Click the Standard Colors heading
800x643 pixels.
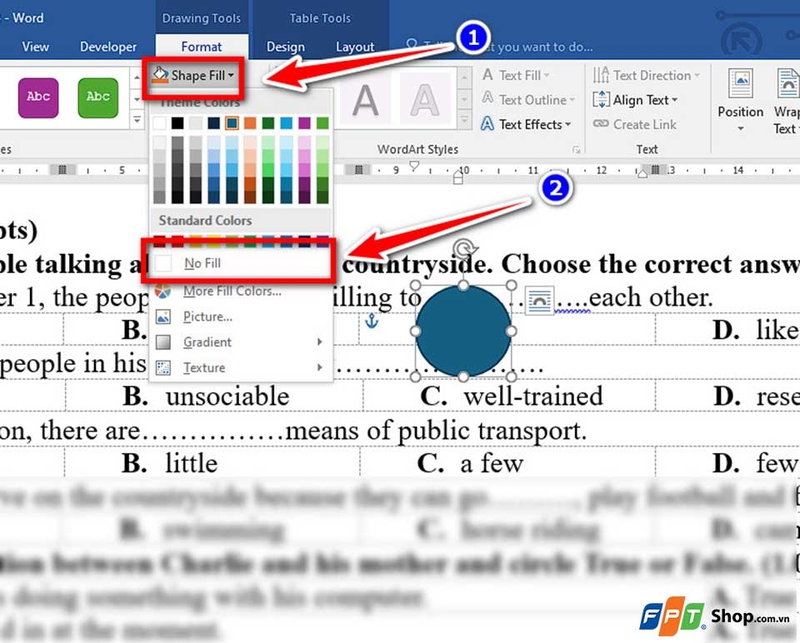205,220
